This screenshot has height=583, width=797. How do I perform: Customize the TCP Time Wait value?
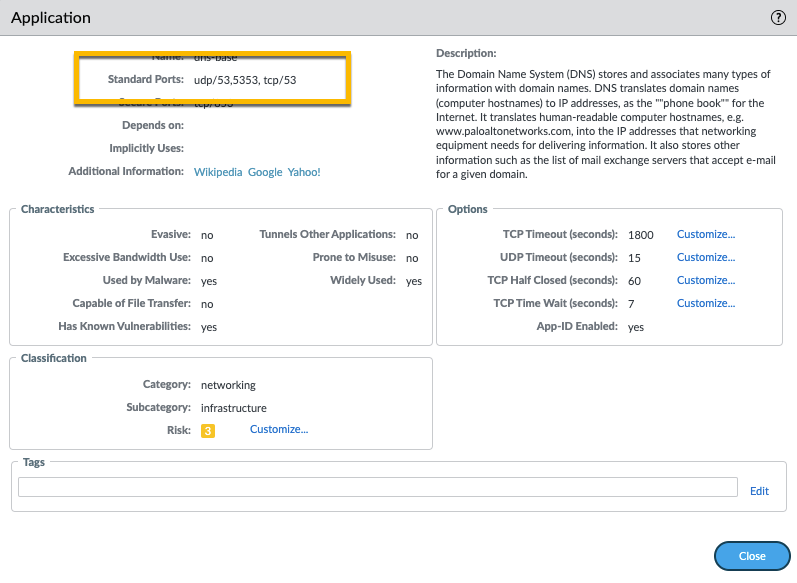(x=706, y=303)
